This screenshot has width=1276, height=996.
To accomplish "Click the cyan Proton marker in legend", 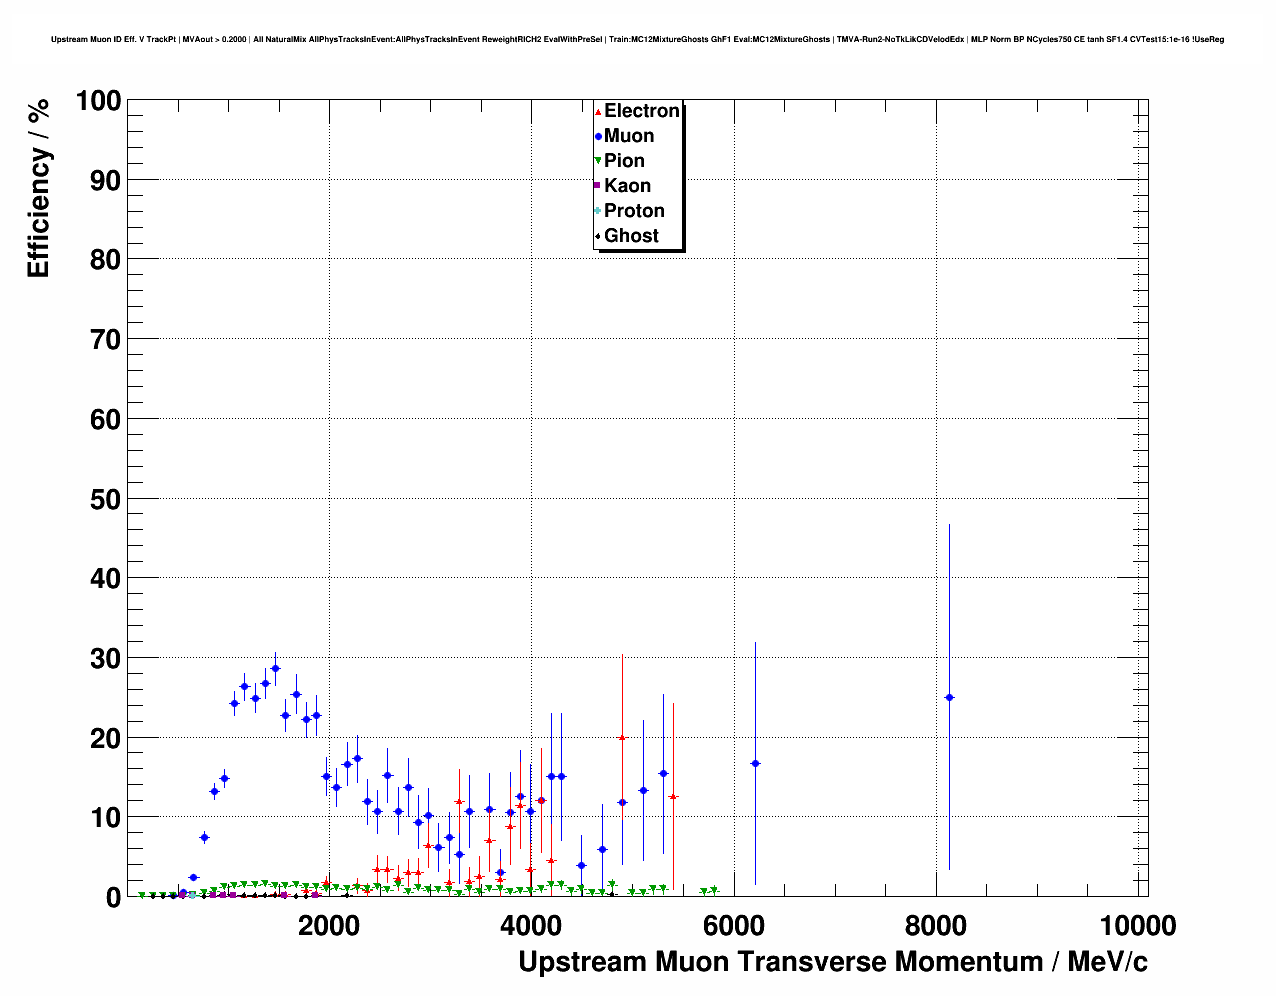I will (598, 211).
